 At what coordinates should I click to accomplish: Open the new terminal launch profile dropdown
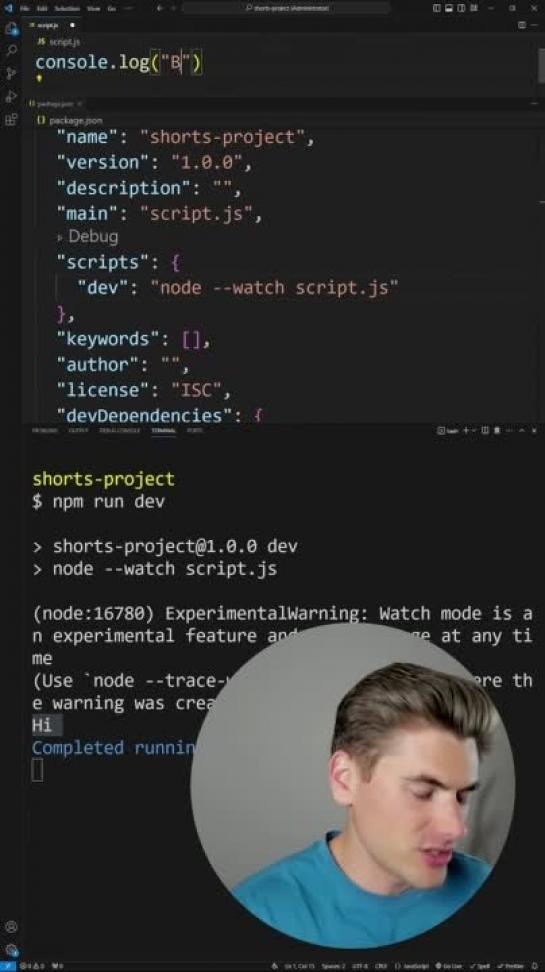pos(474,430)
